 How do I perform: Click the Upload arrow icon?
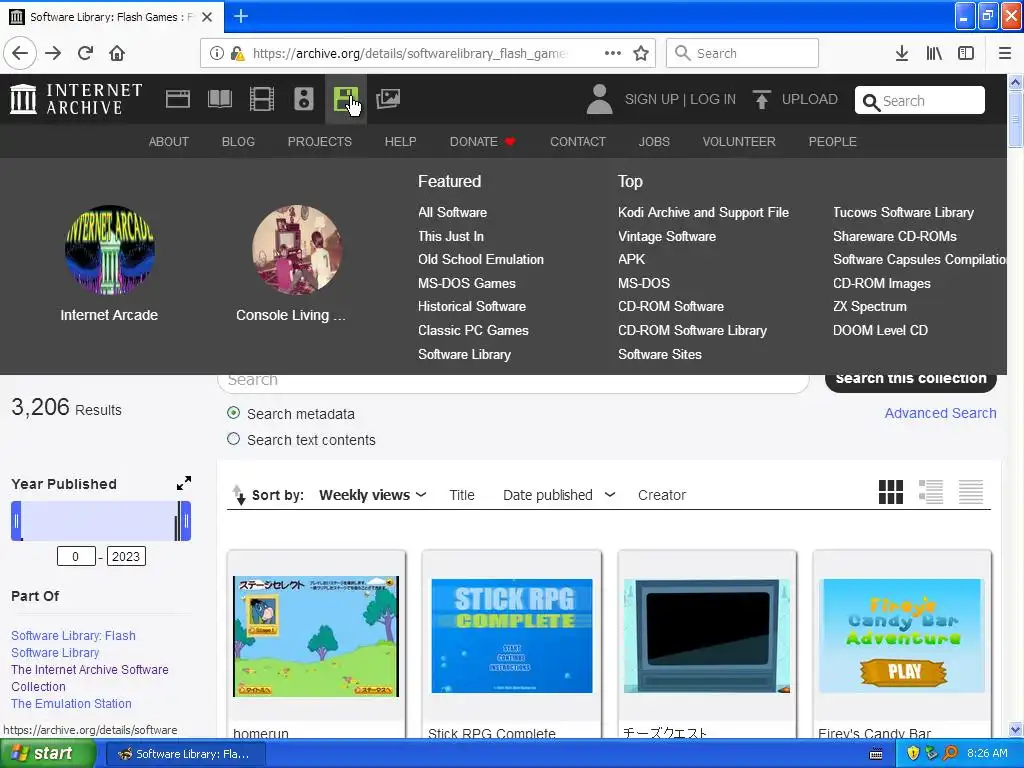[x=761, y=99]
